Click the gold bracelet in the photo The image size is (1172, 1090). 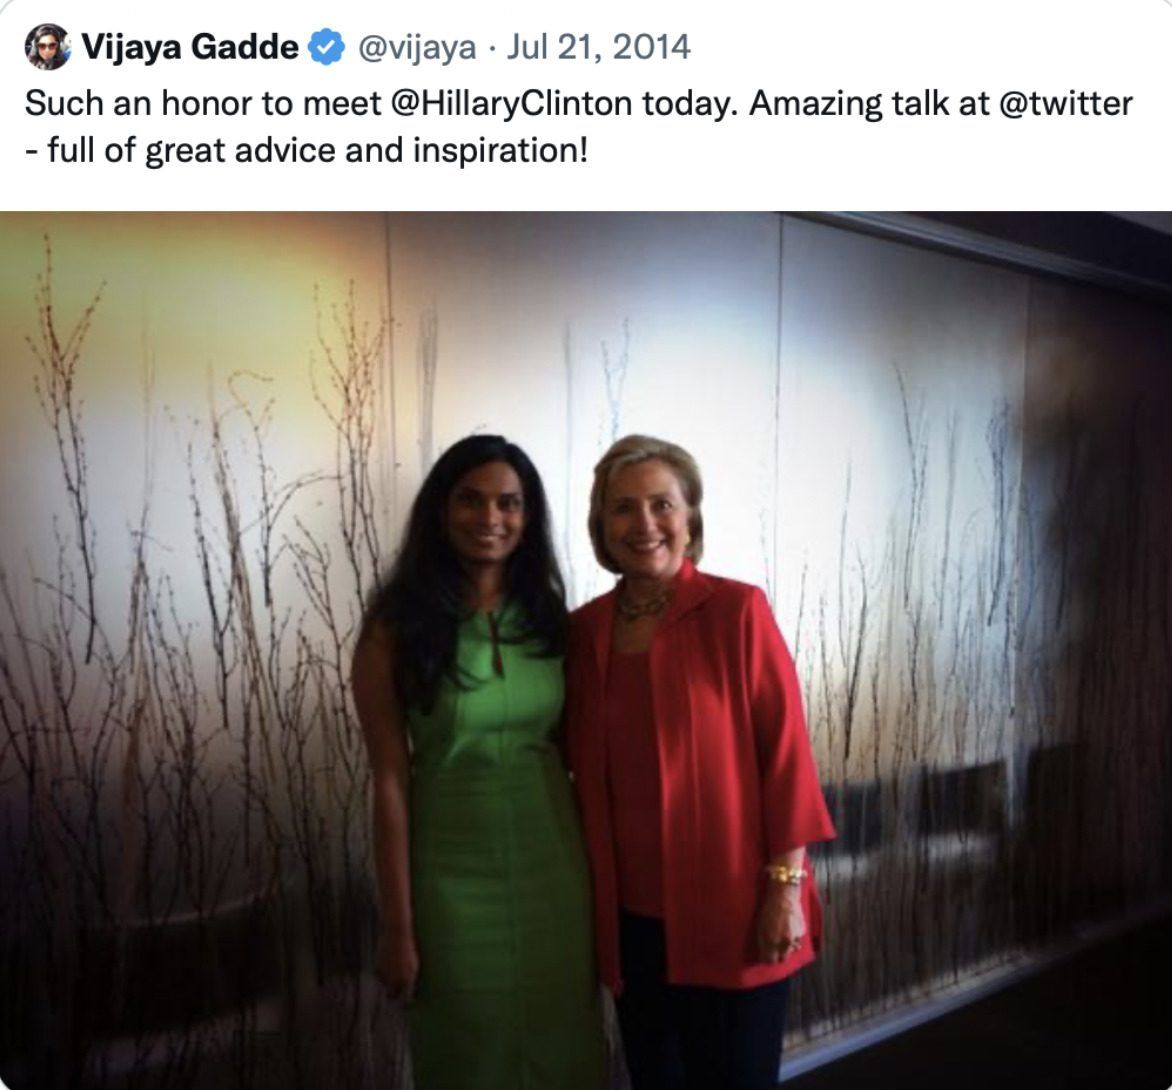(787, 875)
